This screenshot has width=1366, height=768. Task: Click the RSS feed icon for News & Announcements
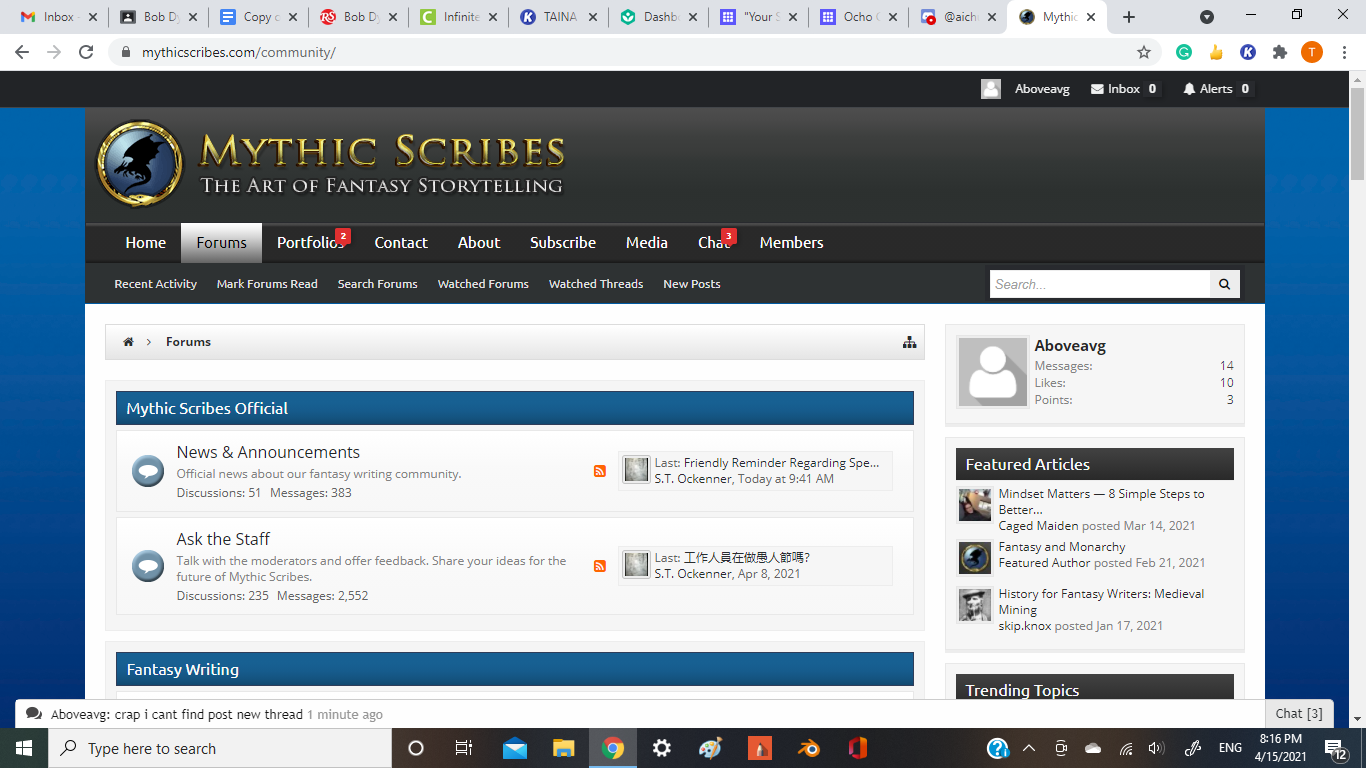point(600,471)
